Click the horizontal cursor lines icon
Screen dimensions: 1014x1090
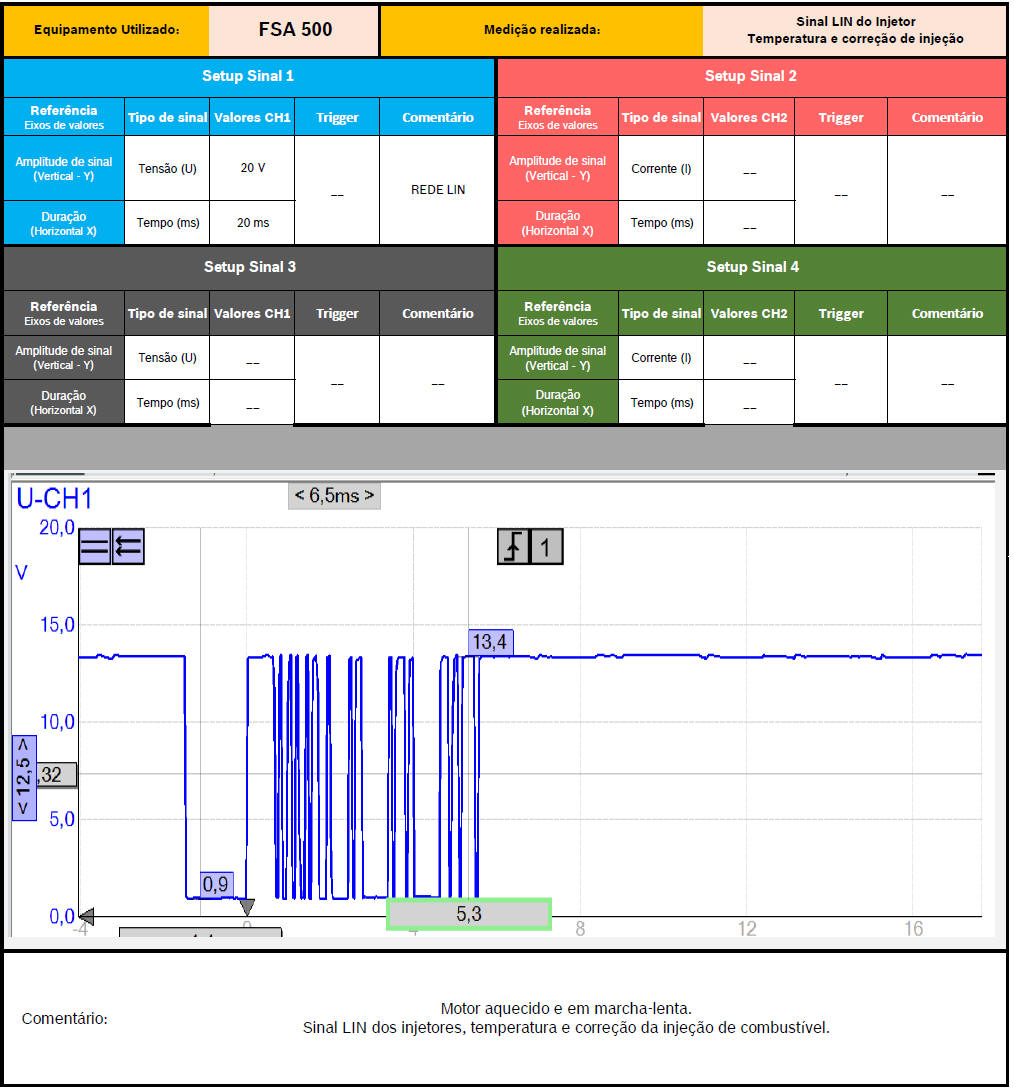pos(95,547)
